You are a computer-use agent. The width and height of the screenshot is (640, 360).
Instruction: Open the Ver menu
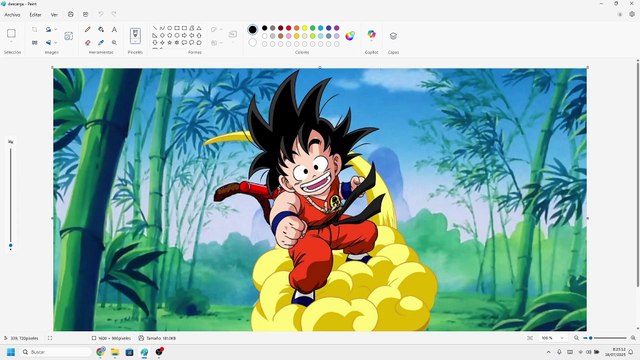tap(54, 15)
